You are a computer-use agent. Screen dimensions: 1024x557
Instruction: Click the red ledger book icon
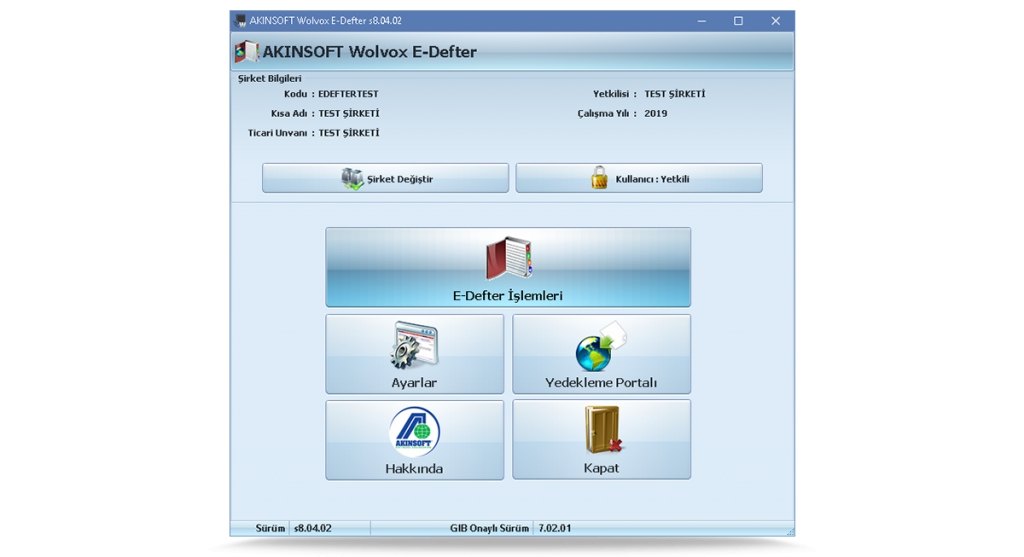509,258
